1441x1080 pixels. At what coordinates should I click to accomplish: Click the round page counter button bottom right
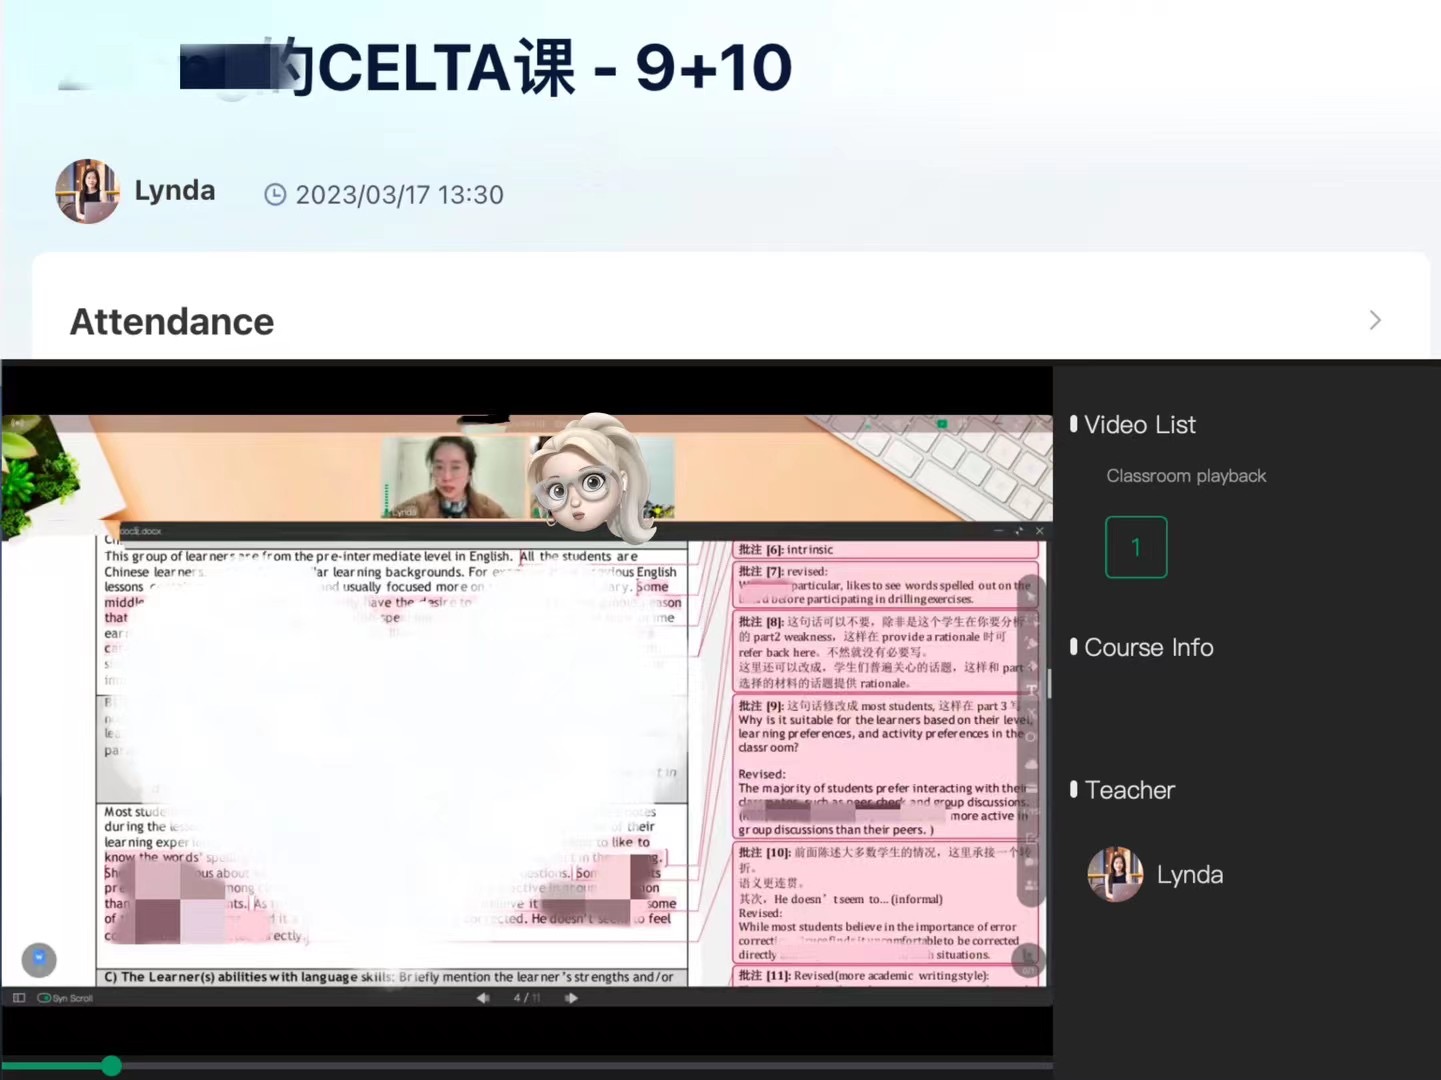(1027, 961)
